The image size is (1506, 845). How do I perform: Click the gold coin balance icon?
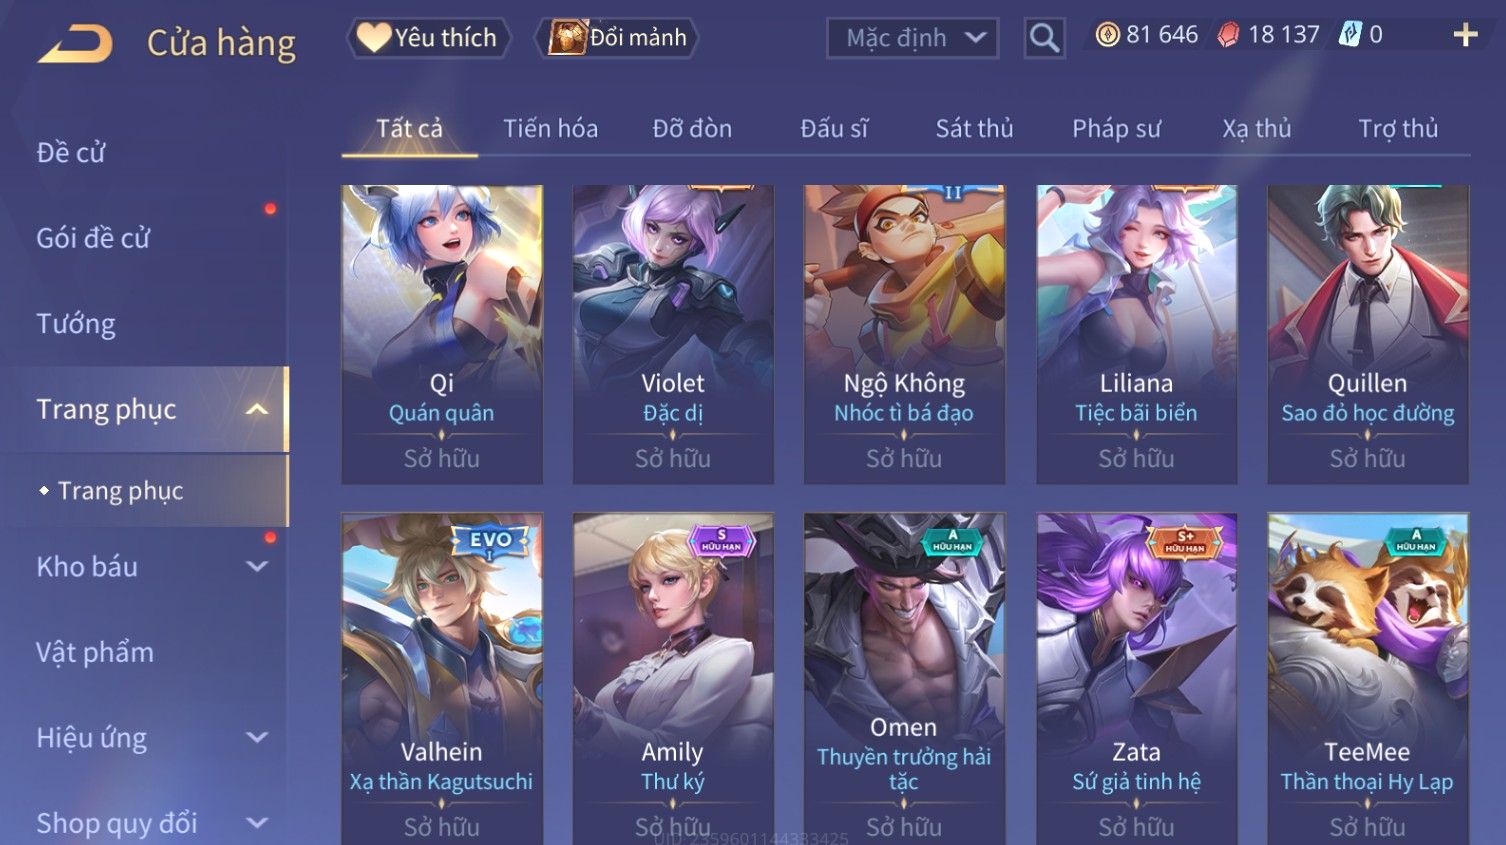tap(1107, 35)
